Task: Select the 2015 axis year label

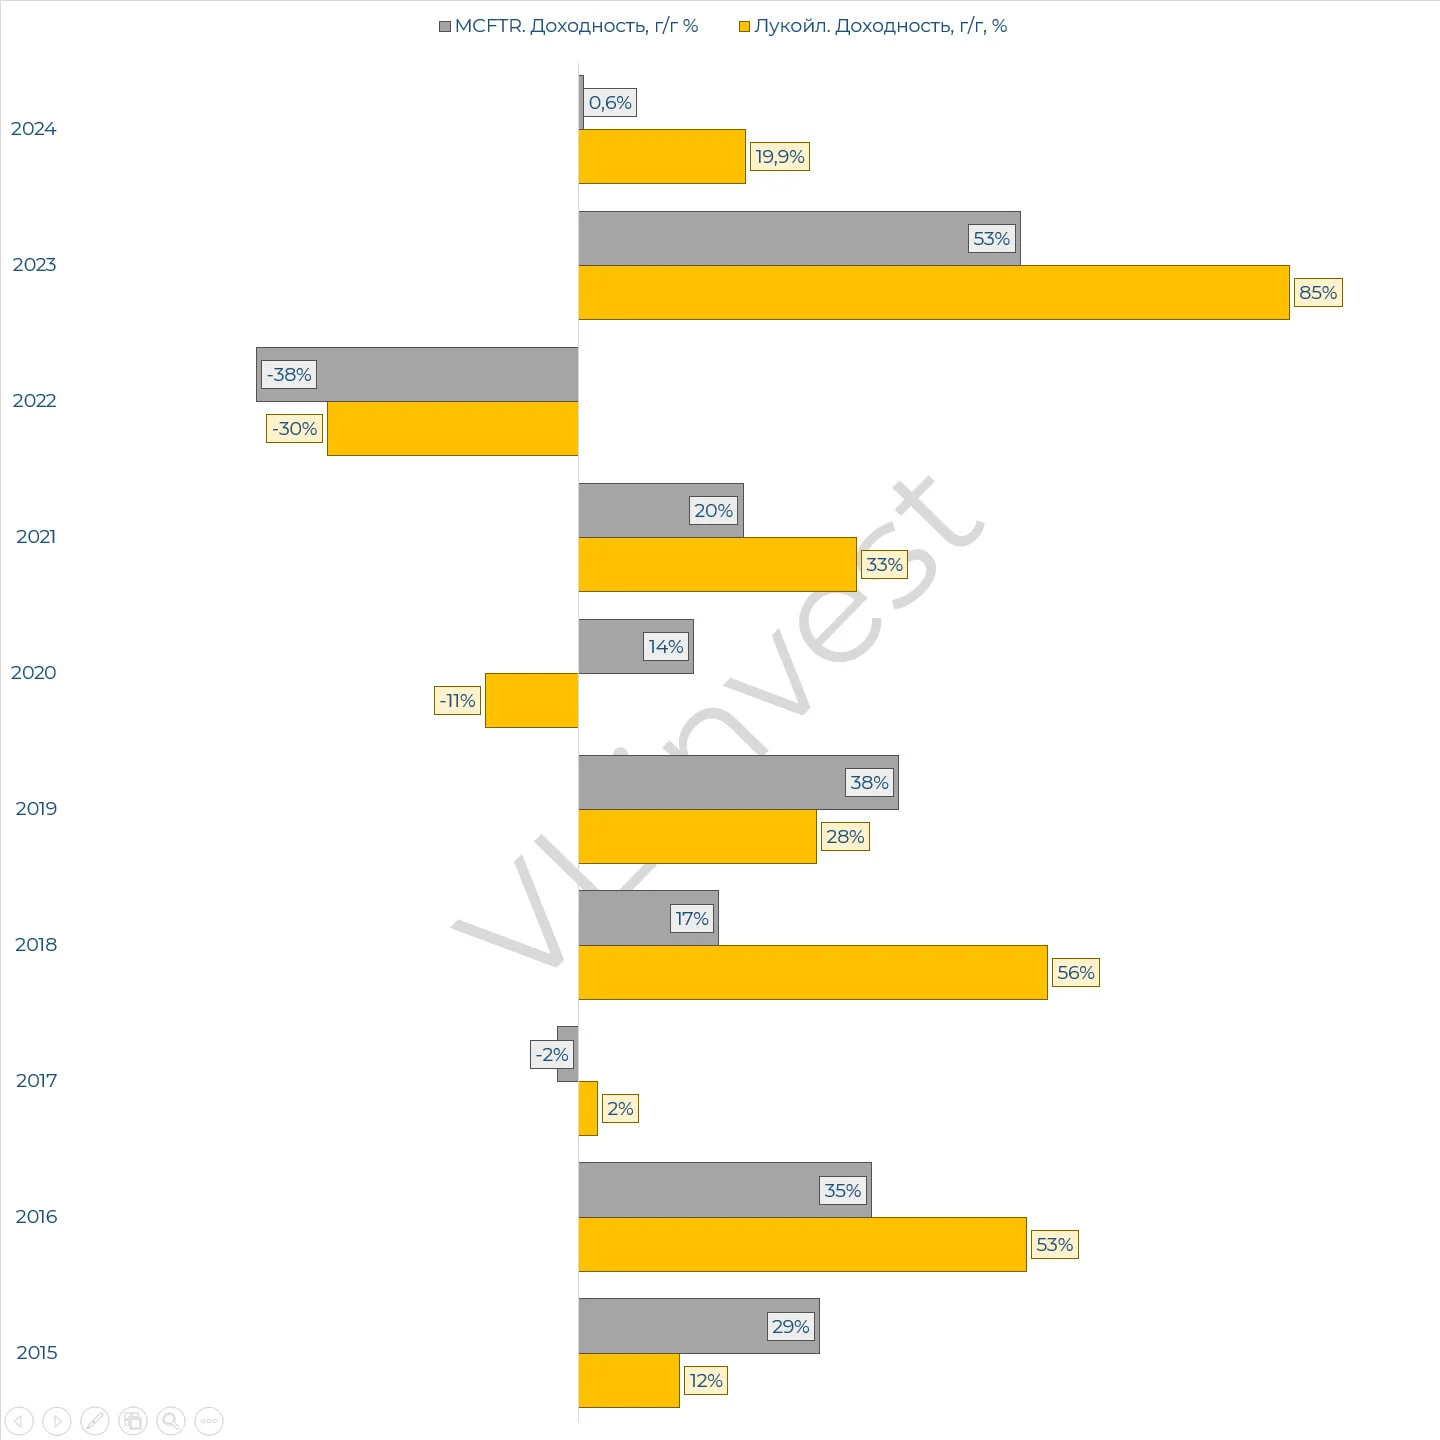Action: [37, 1353]
